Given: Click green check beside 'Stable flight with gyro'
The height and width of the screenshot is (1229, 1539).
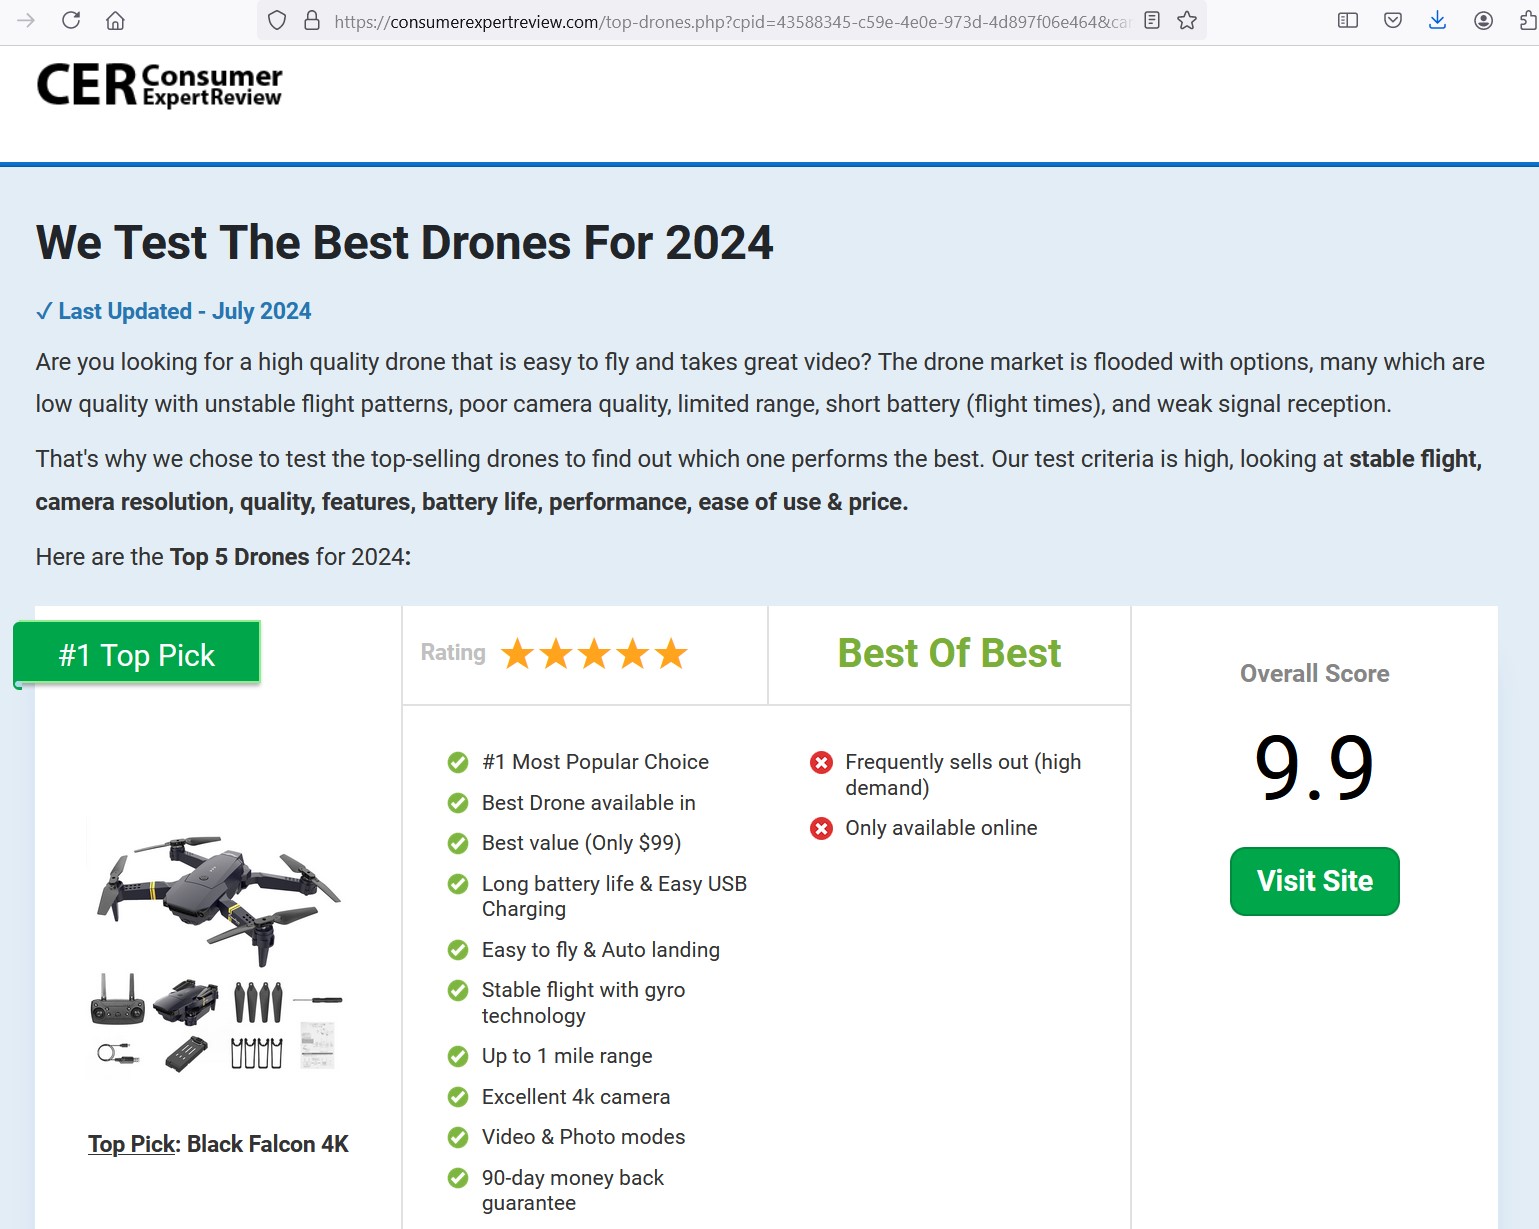Looking at the screenshot, I should click(458, 990).
